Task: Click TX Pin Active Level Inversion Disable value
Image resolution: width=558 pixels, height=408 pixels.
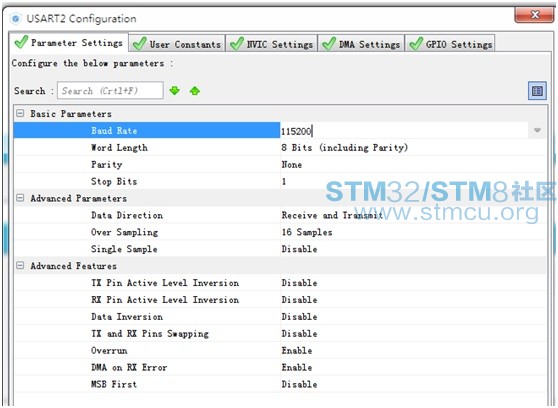Action: (299, 283)
